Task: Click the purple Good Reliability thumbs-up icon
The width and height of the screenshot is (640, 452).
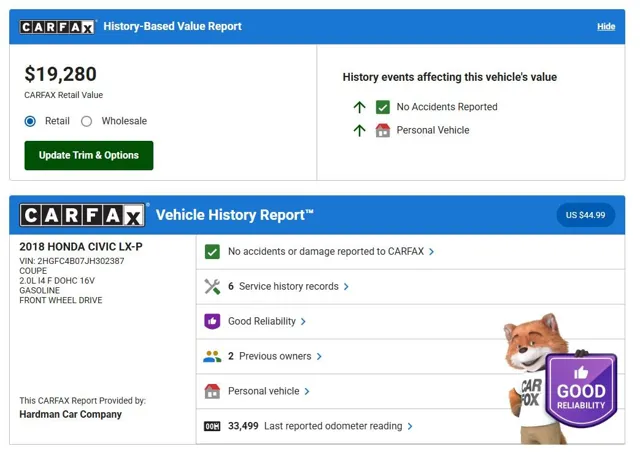Action: pyautogui.click(x=212, y=322)
